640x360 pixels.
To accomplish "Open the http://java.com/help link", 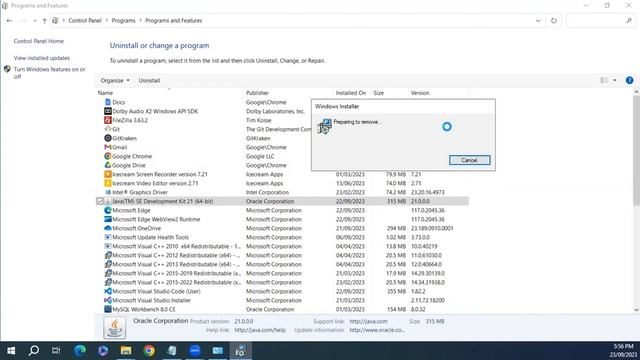I will tap(260, 330).
